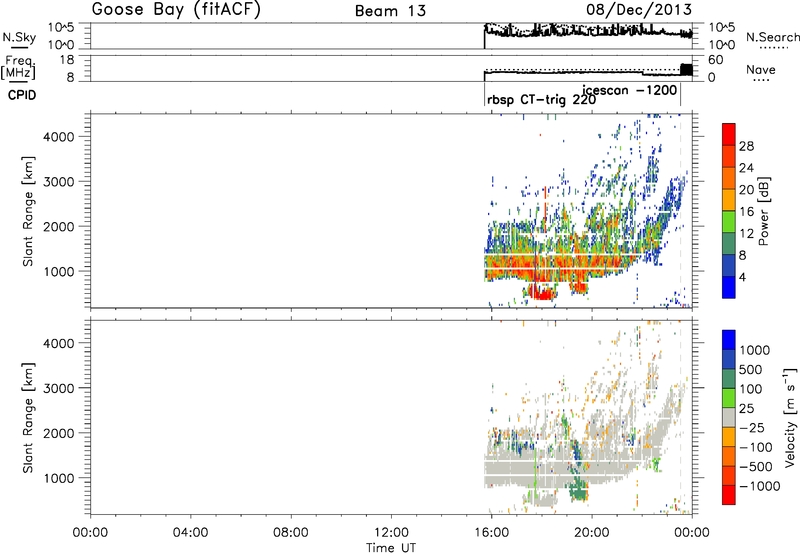Click the 'Velocity [m s-1]' colorbar title
This screenshot has width=800, height=554.
(790, 417)
